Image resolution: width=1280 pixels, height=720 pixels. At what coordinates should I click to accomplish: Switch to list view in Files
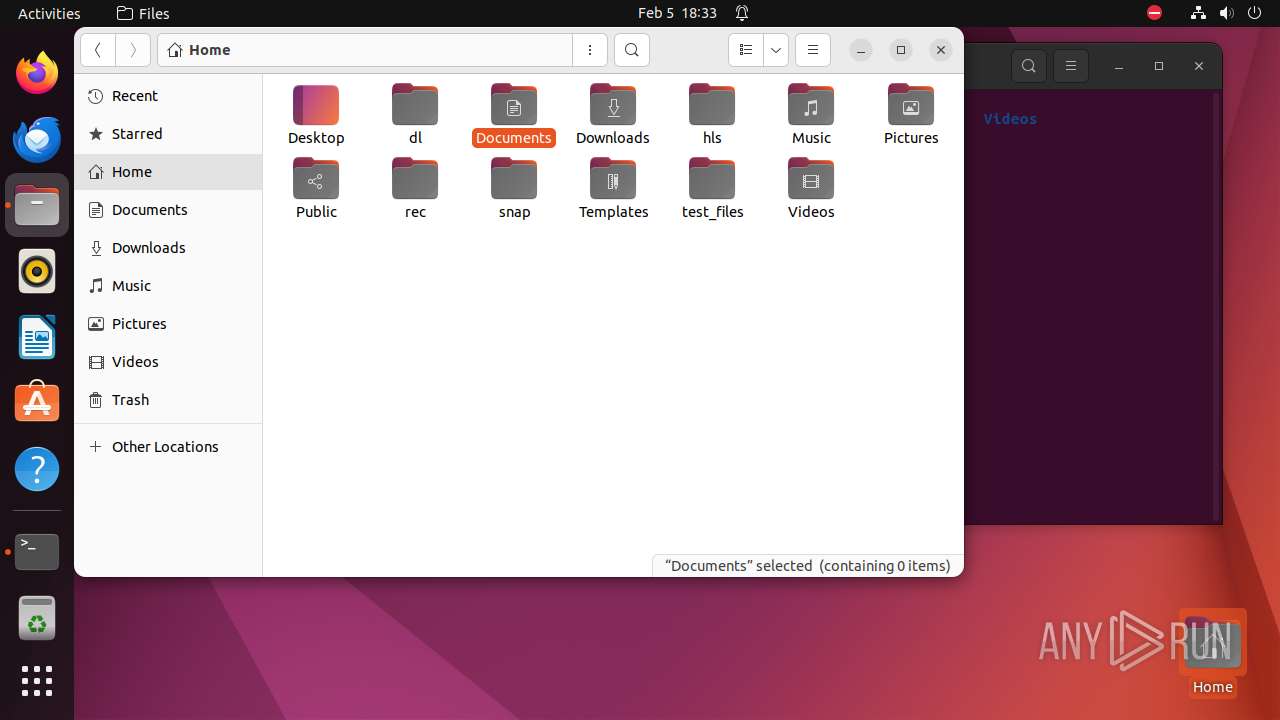745,50
